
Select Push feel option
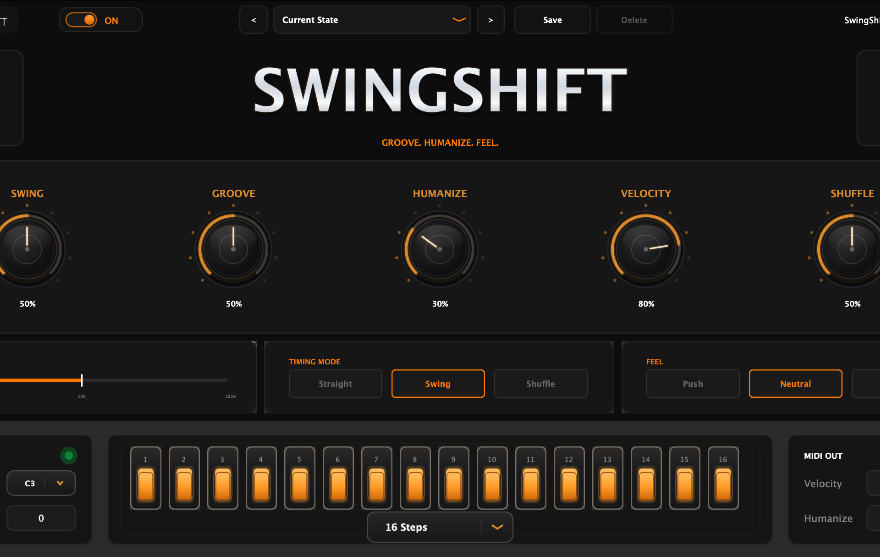point(693,383)
